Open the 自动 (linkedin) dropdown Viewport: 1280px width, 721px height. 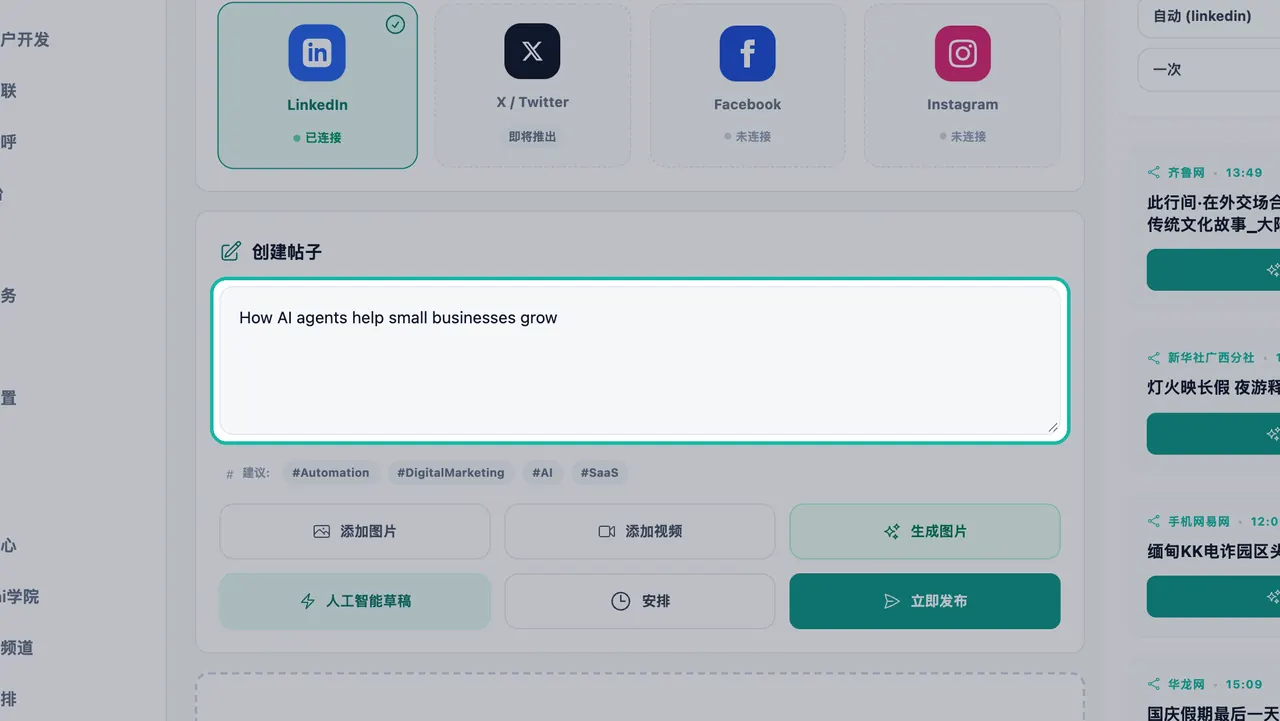1209,17
